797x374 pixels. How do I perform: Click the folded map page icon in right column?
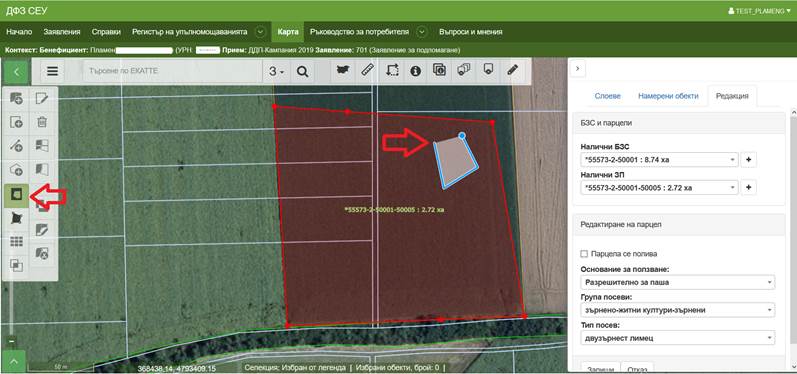point(42,170)
